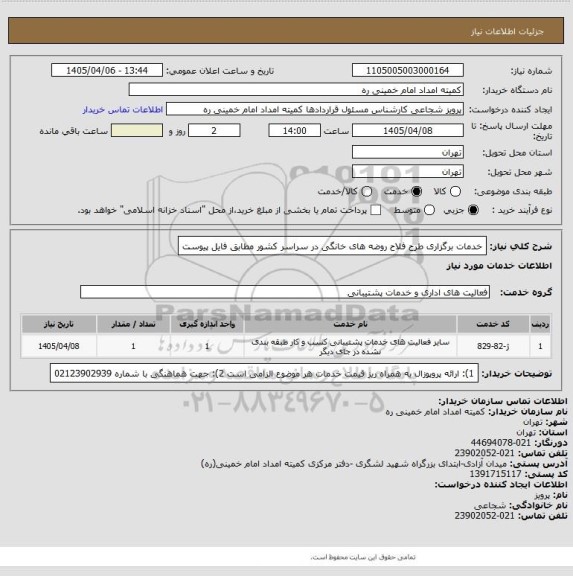Click the yellow remaining hours field
The width and height of the screenshot is (573, 576).
pyautogui.click(x=137, y=131)
